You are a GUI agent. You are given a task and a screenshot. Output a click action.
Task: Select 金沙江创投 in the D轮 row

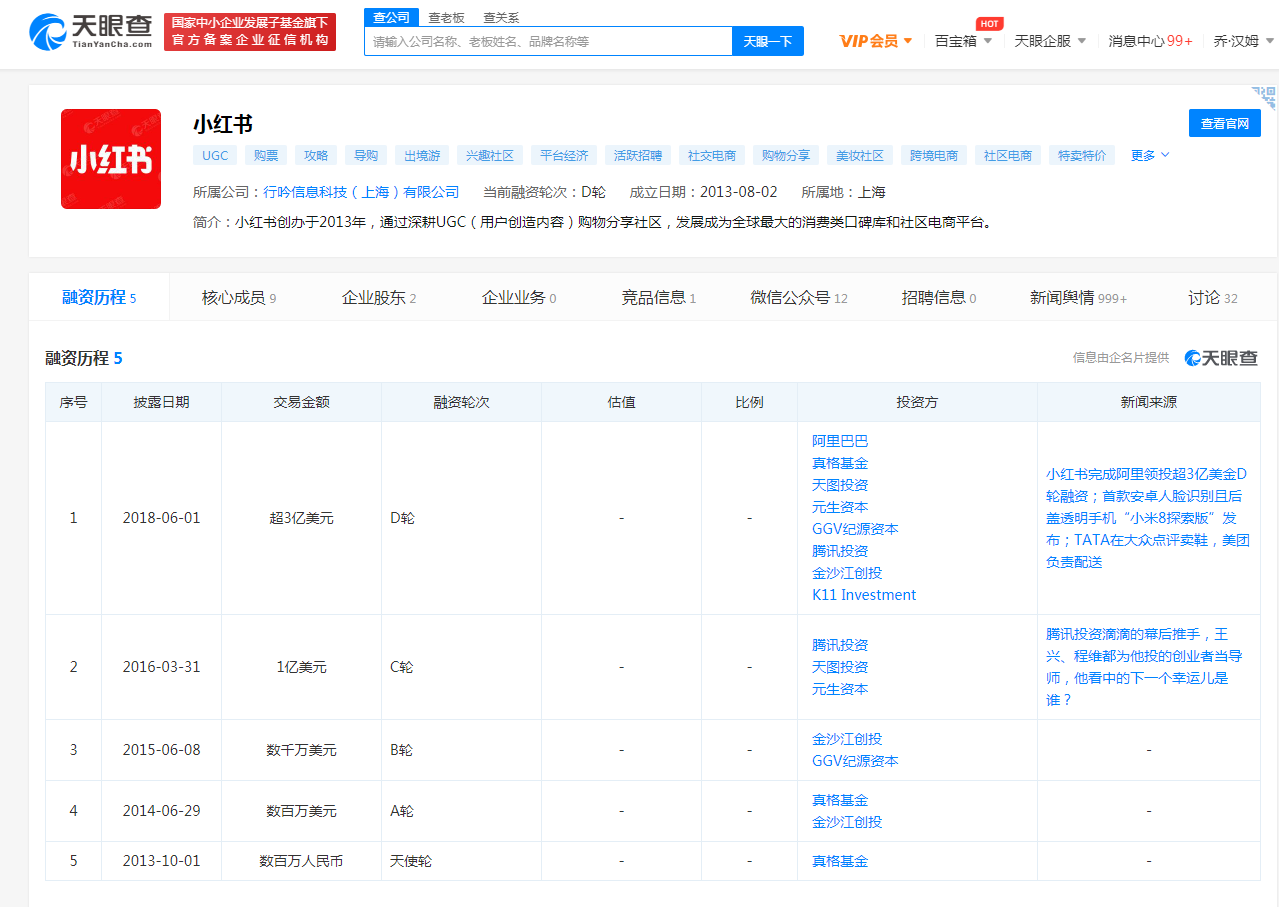point(847,573)
